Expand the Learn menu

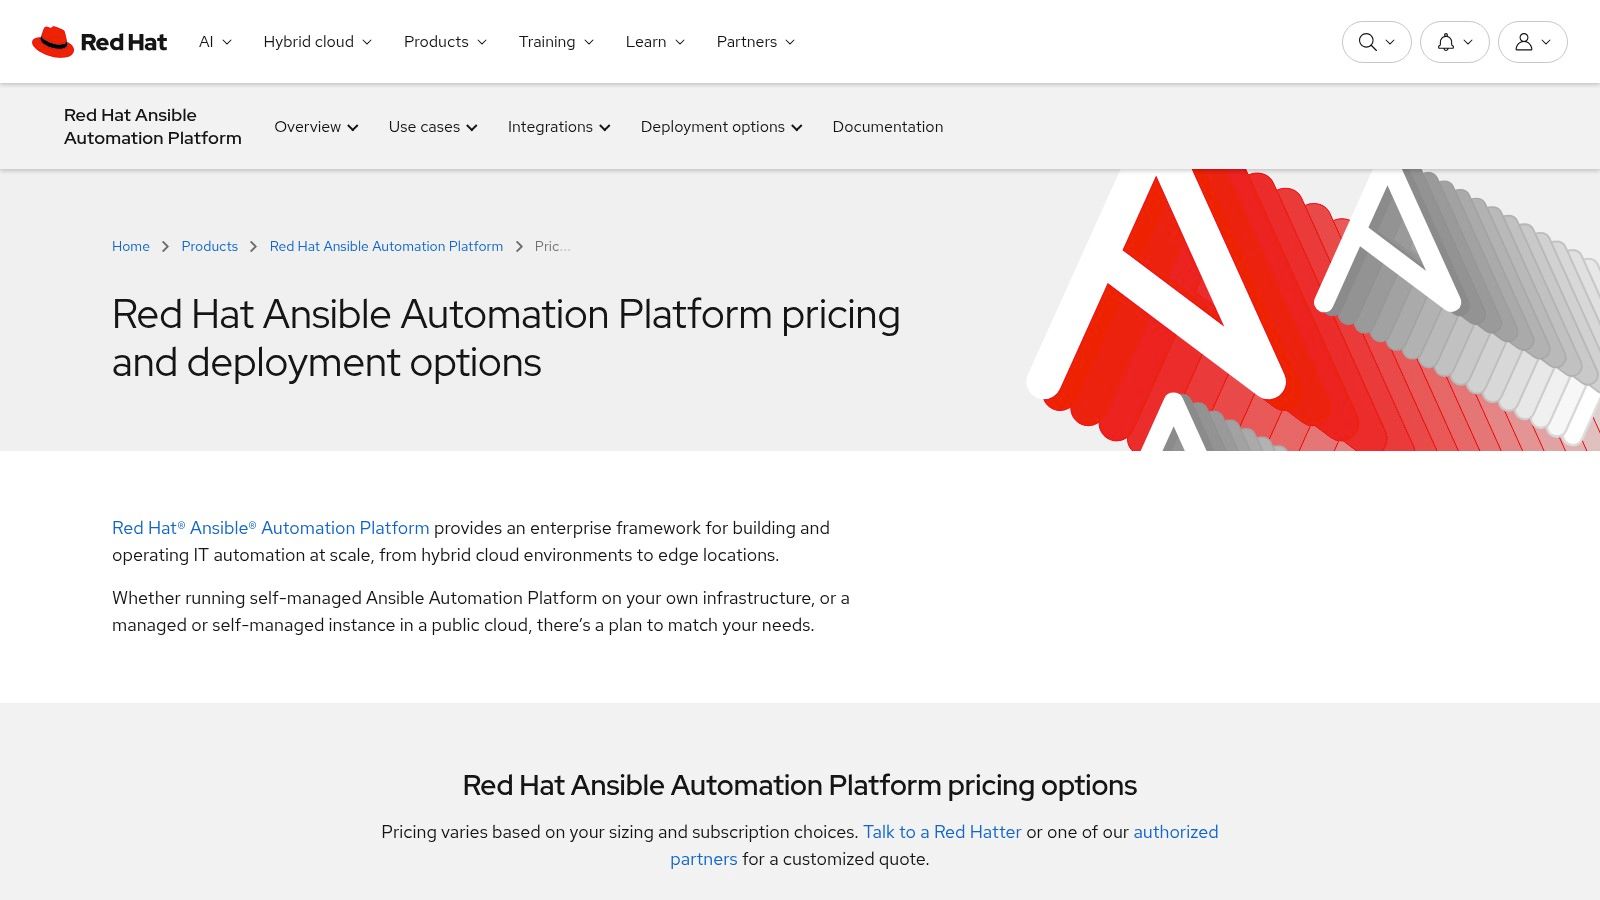(655, 42)
